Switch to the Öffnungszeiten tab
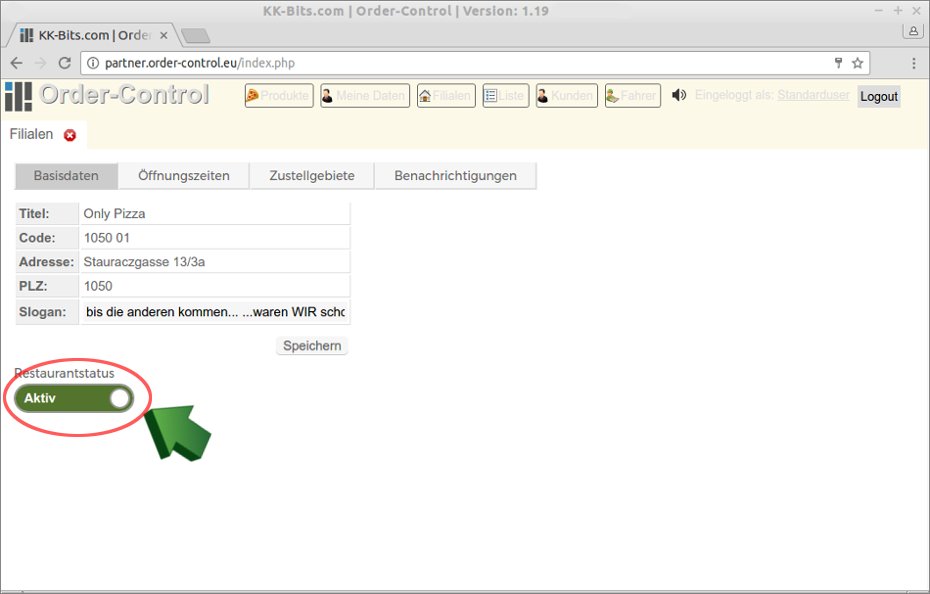The height and width of the screenshot is (594, 930). tap(184, 176)
